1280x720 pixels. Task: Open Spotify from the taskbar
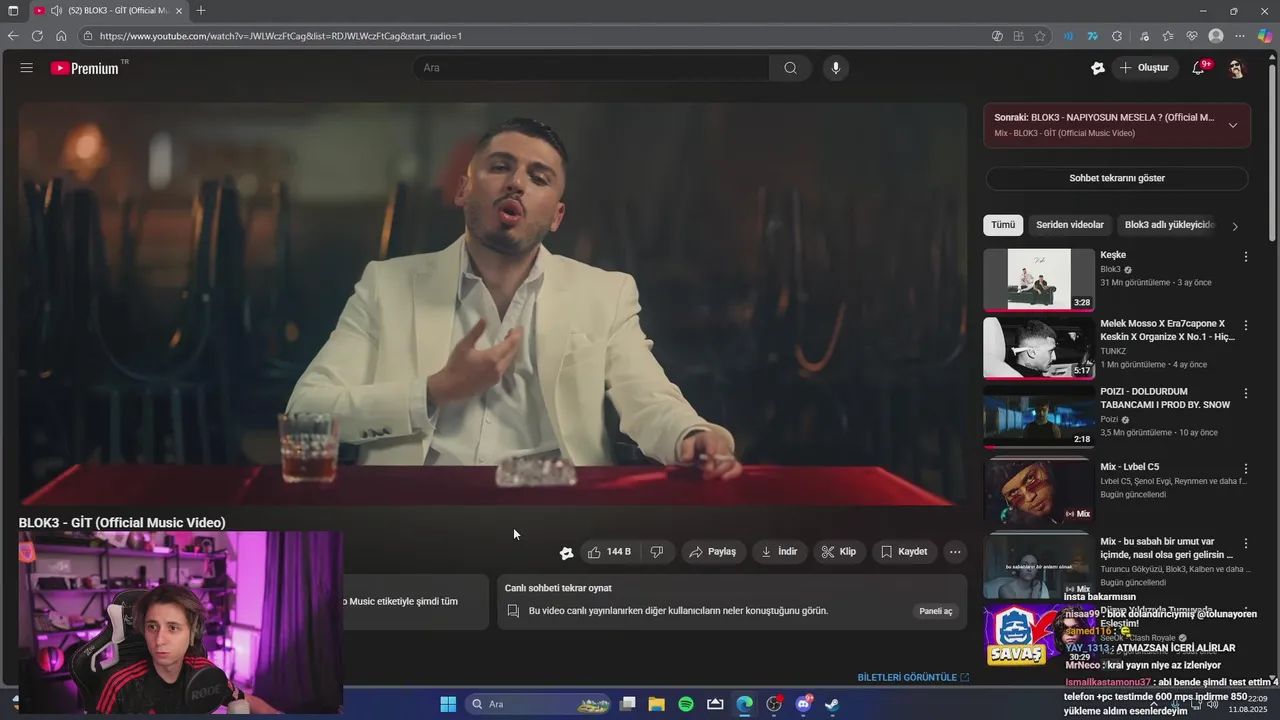coord(686,704)
